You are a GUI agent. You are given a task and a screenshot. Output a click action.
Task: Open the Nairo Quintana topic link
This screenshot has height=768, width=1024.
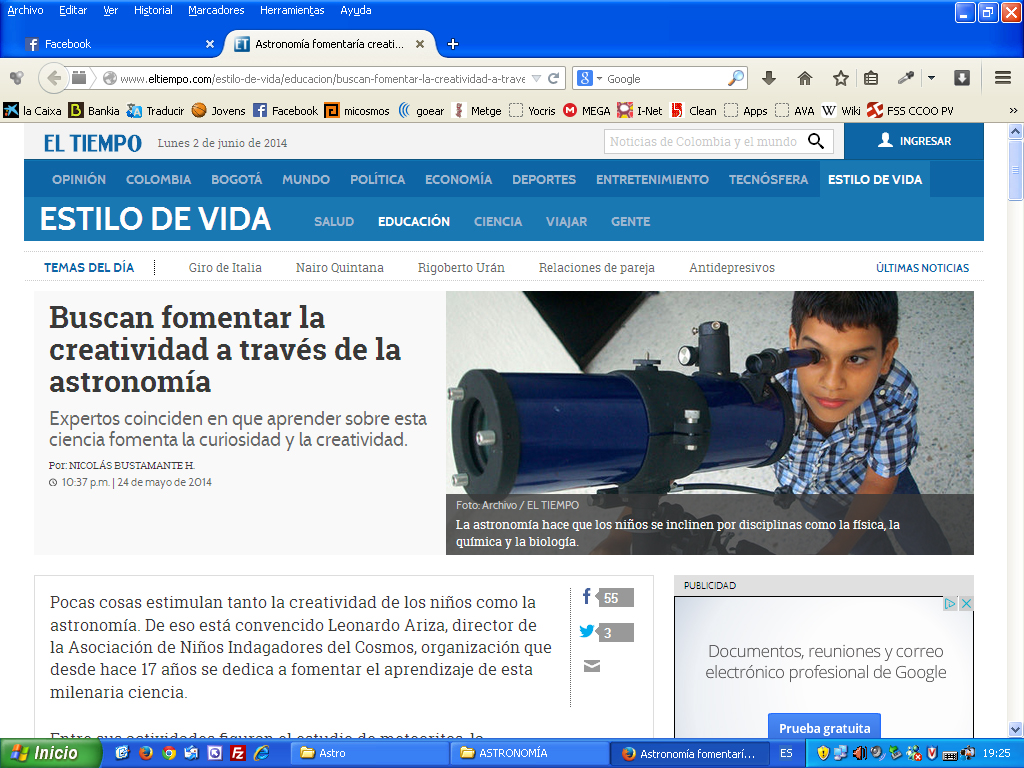(339, 268)
